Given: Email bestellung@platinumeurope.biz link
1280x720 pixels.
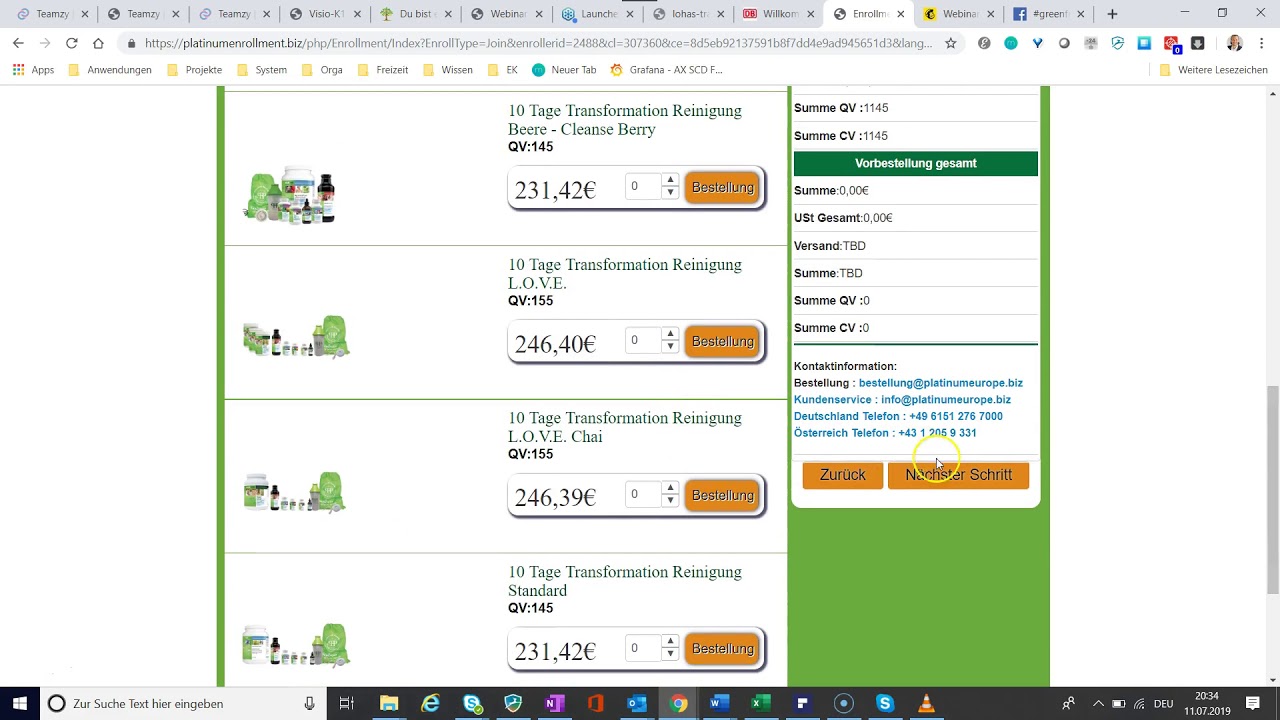Looking at the screenshot, I should 941,383.
